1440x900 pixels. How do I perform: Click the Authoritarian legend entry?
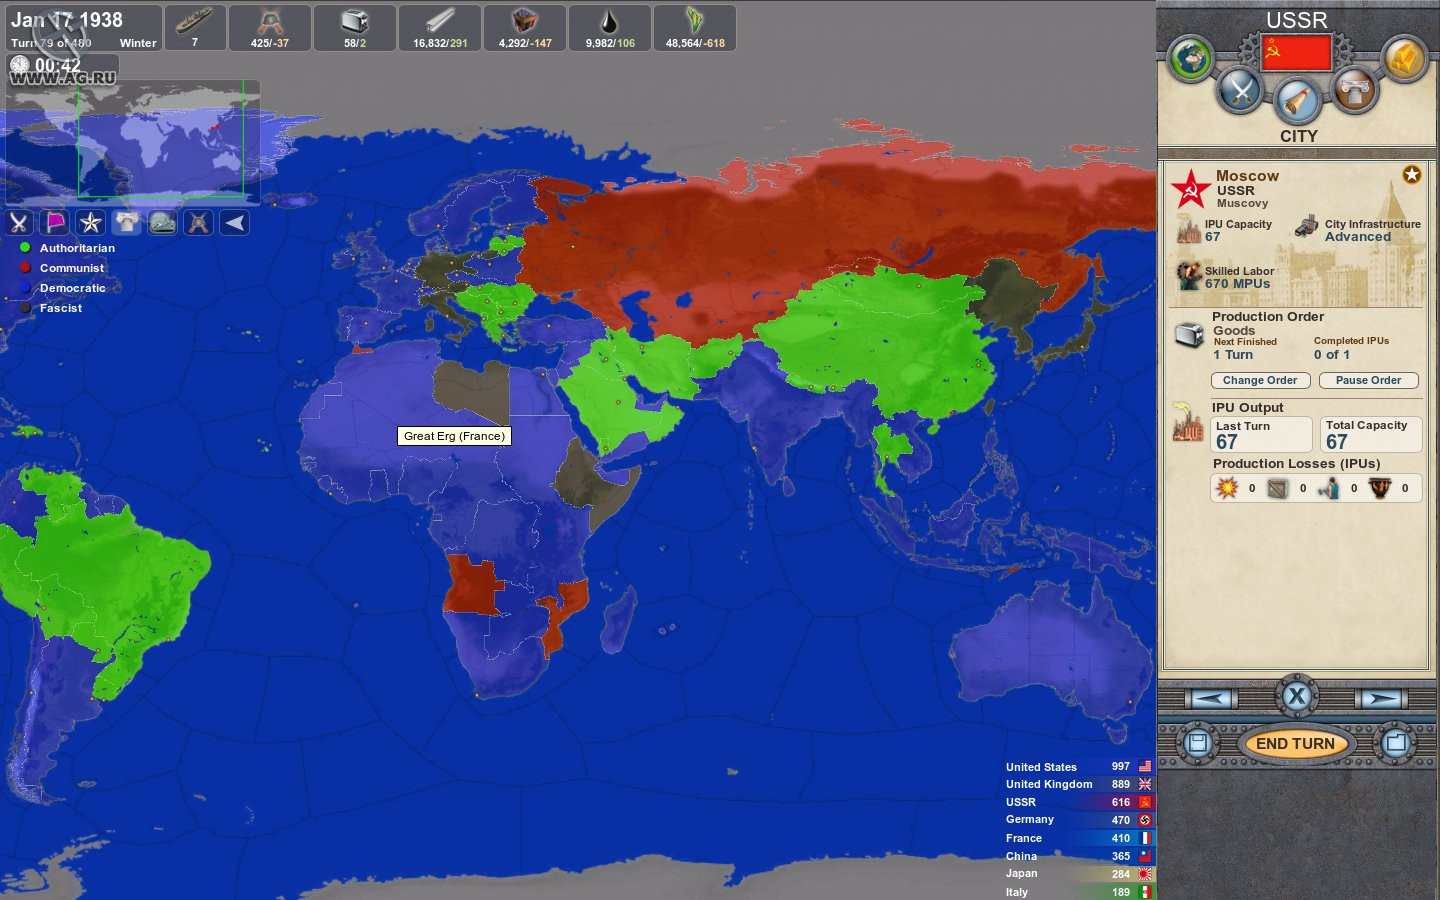pos(67,248)
